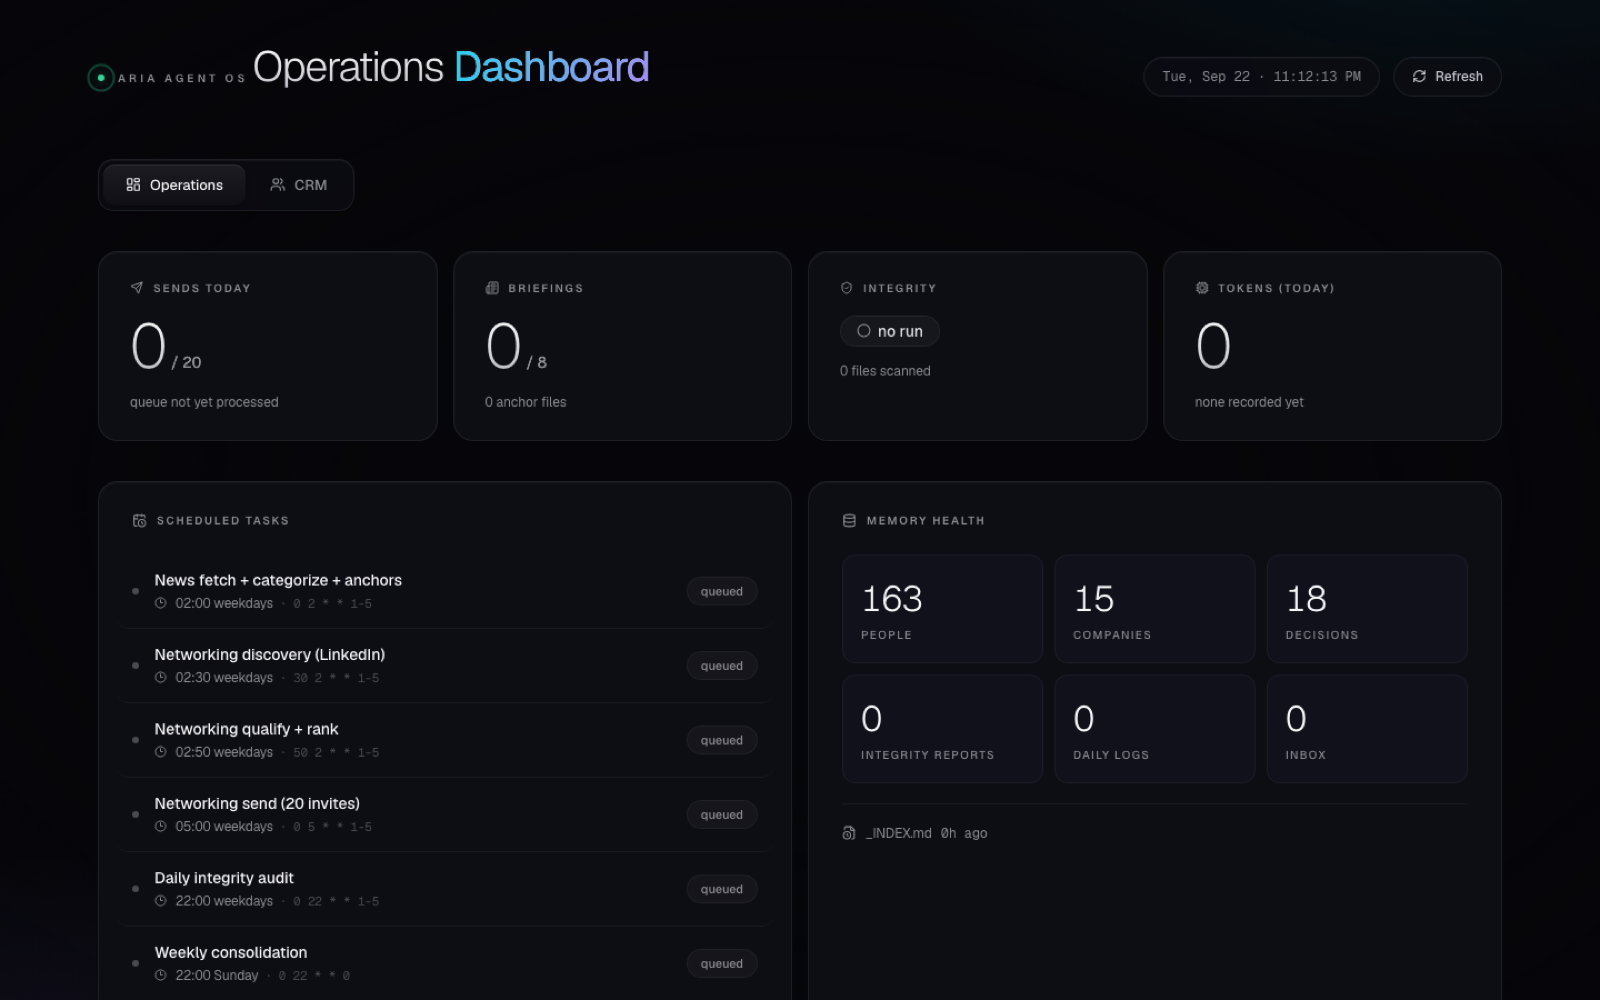The image size is (1600, 1000).
Task: Click the Memory Health database icon
Action: point(849,521)
